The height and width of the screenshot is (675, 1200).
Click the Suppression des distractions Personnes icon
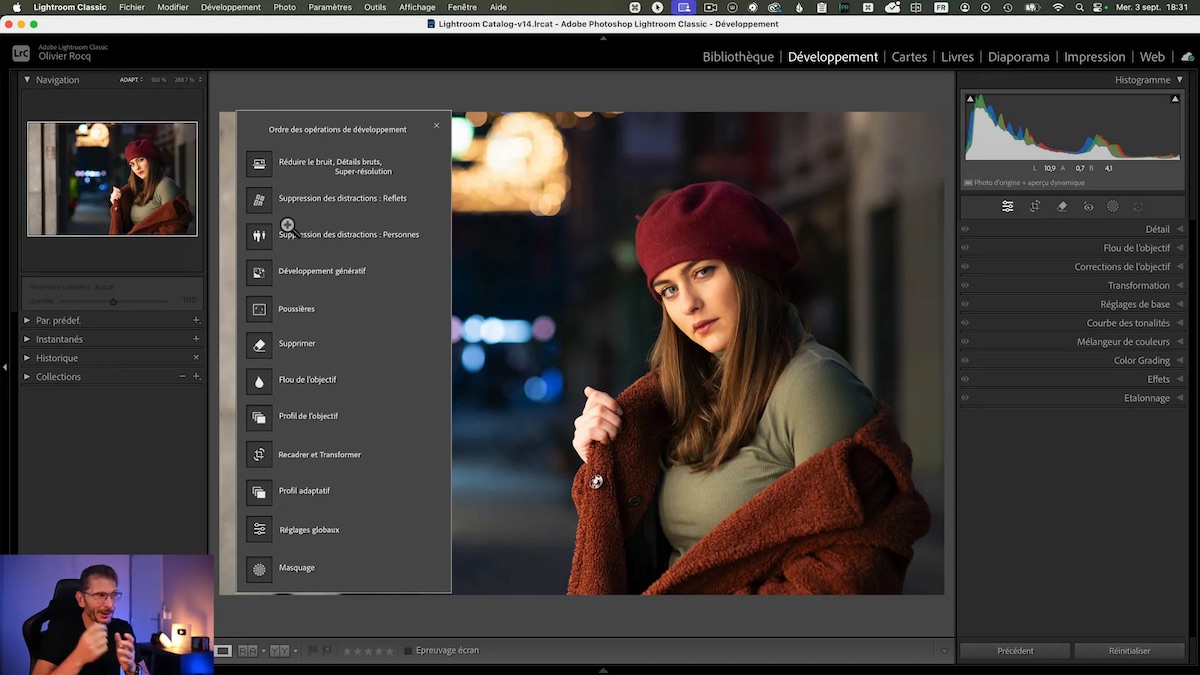(259, 236)
